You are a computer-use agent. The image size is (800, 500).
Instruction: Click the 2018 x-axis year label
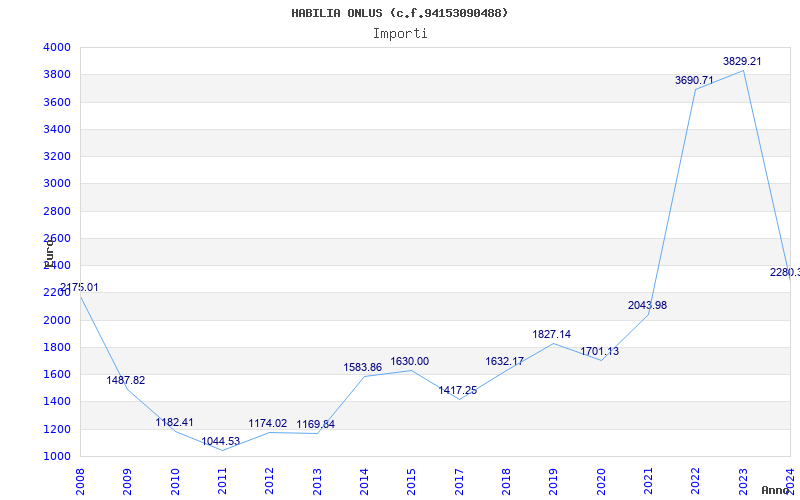pos(506,482)
